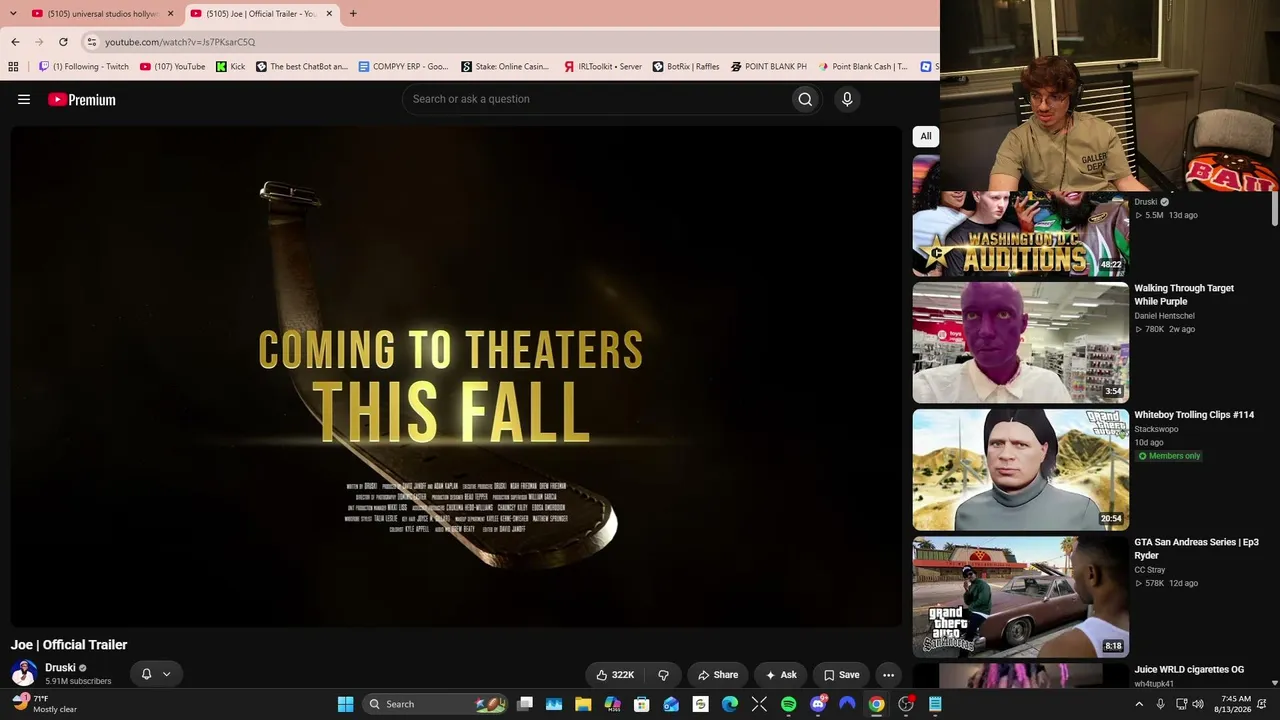Open Discord from the taskbar
Viewport: 1280px width, 720px height.
click(818, 704)
